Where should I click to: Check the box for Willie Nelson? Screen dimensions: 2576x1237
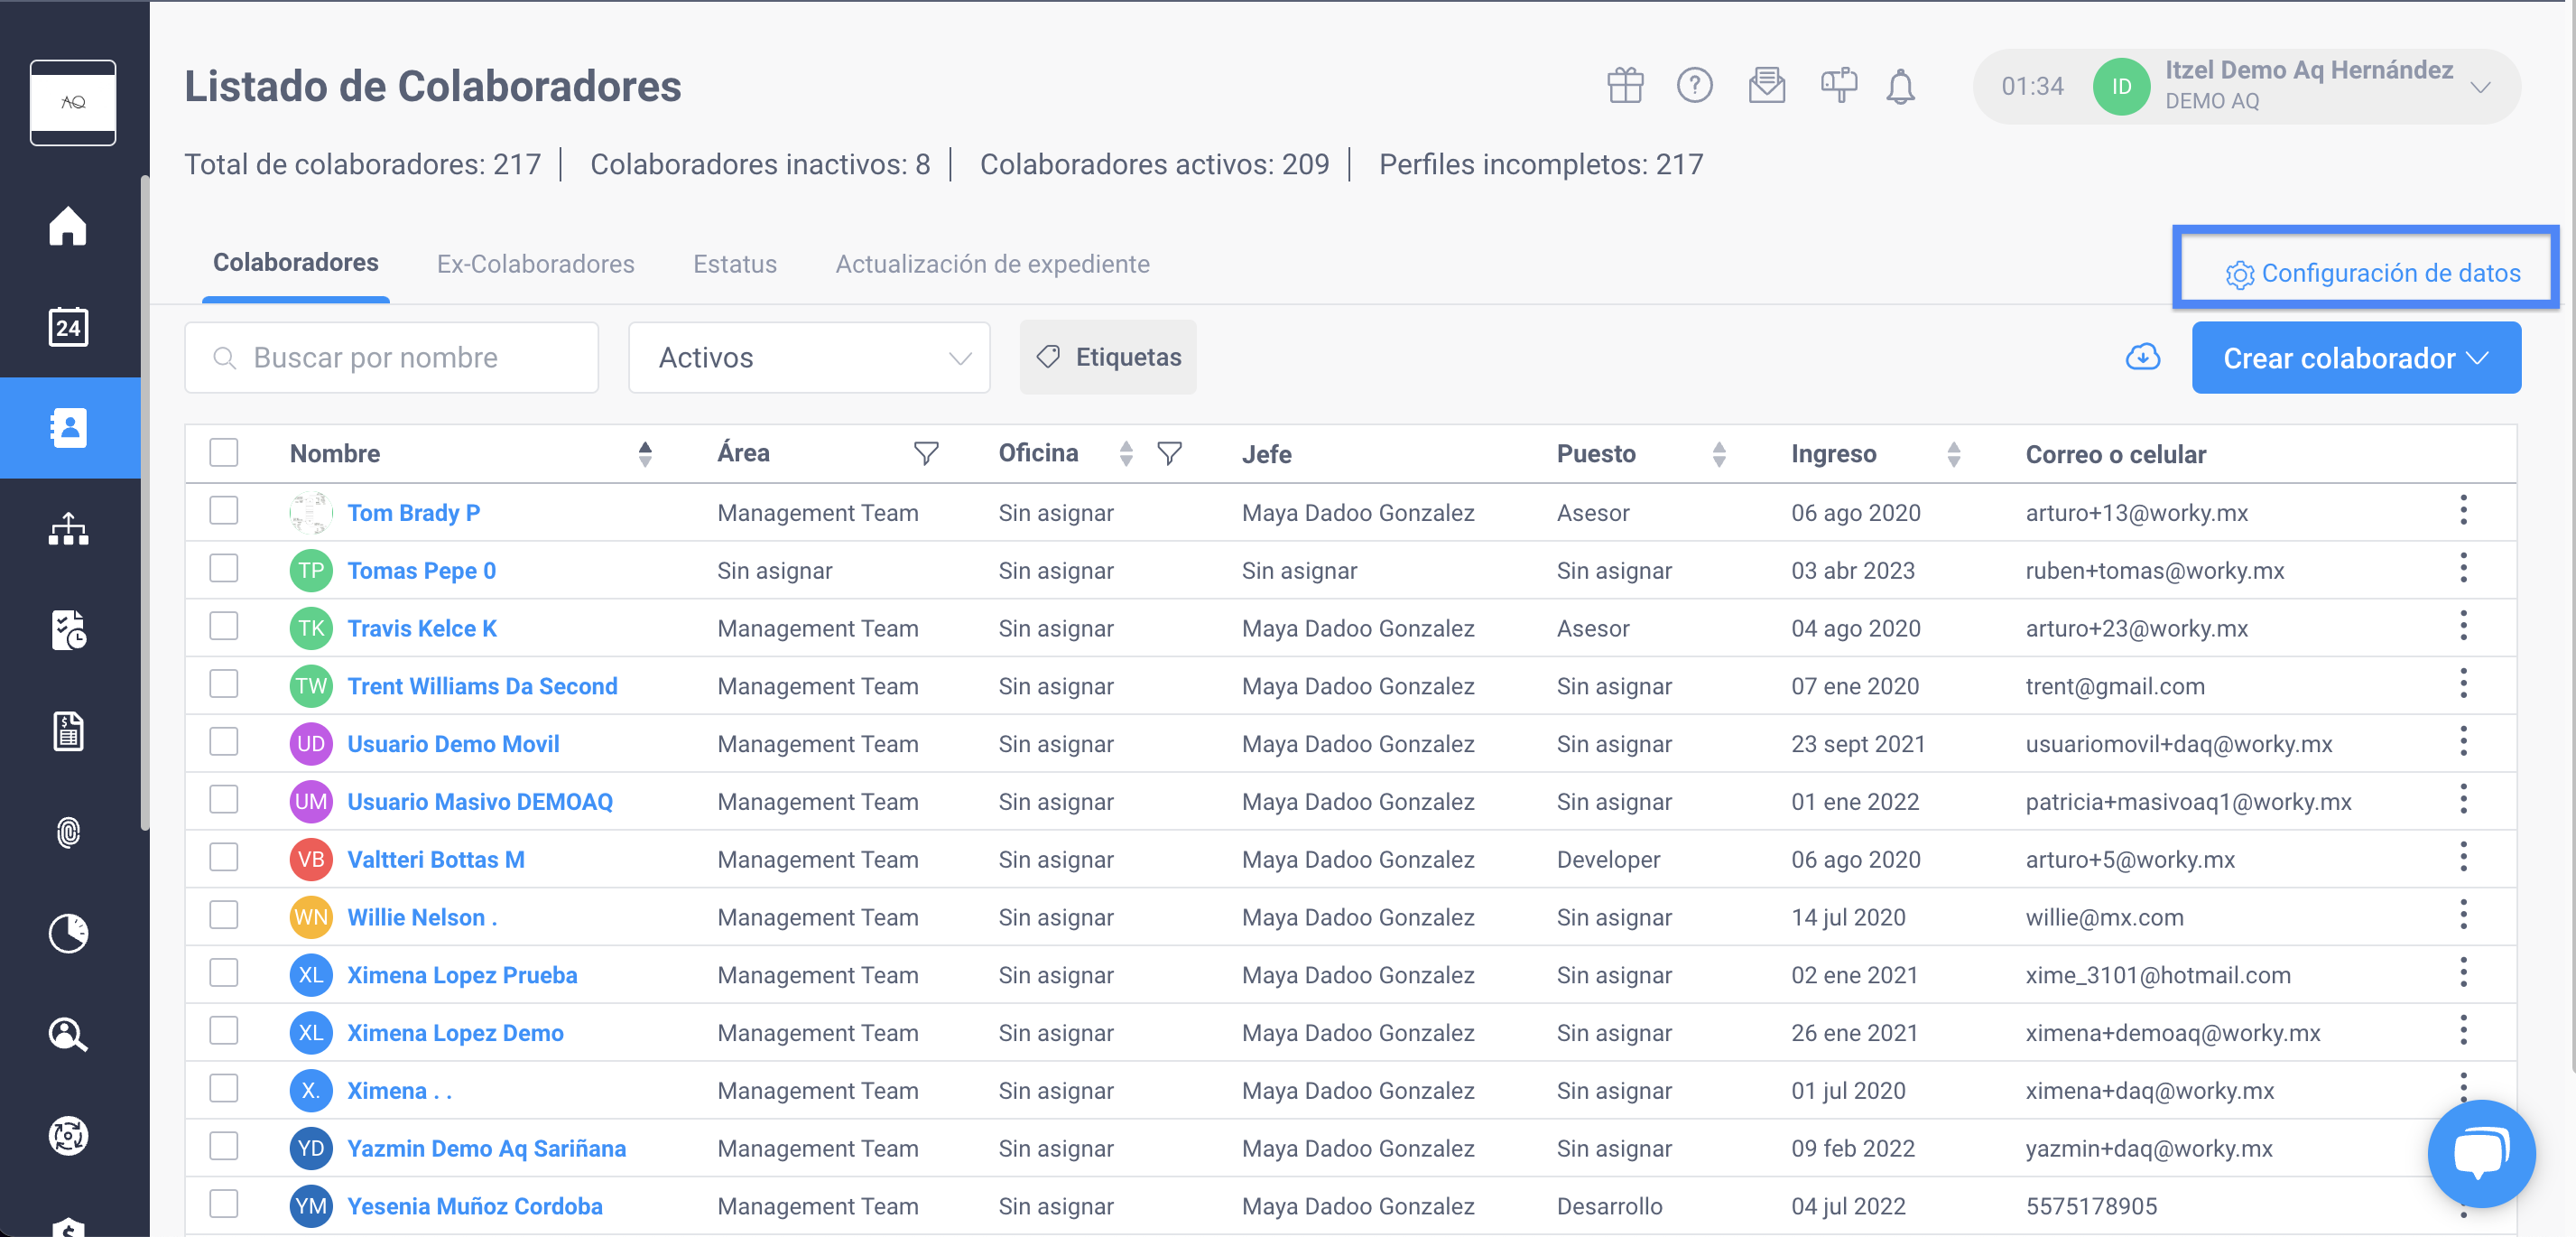pos(224,916)
